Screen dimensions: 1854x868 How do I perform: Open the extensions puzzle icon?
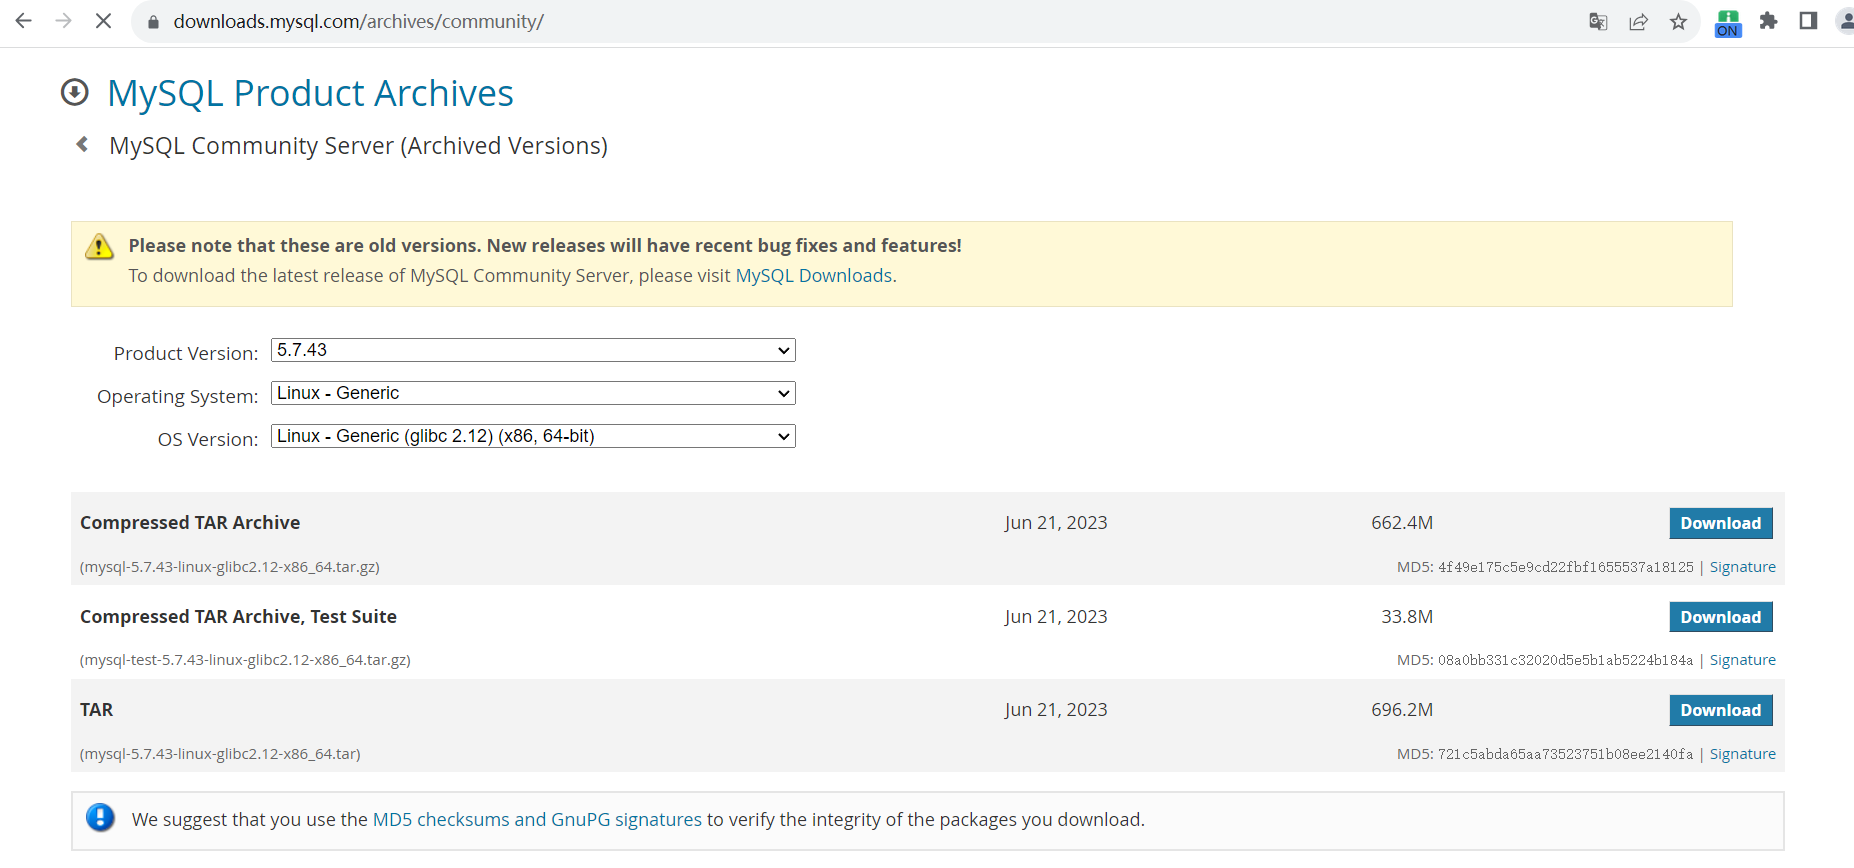point(1768,21)
